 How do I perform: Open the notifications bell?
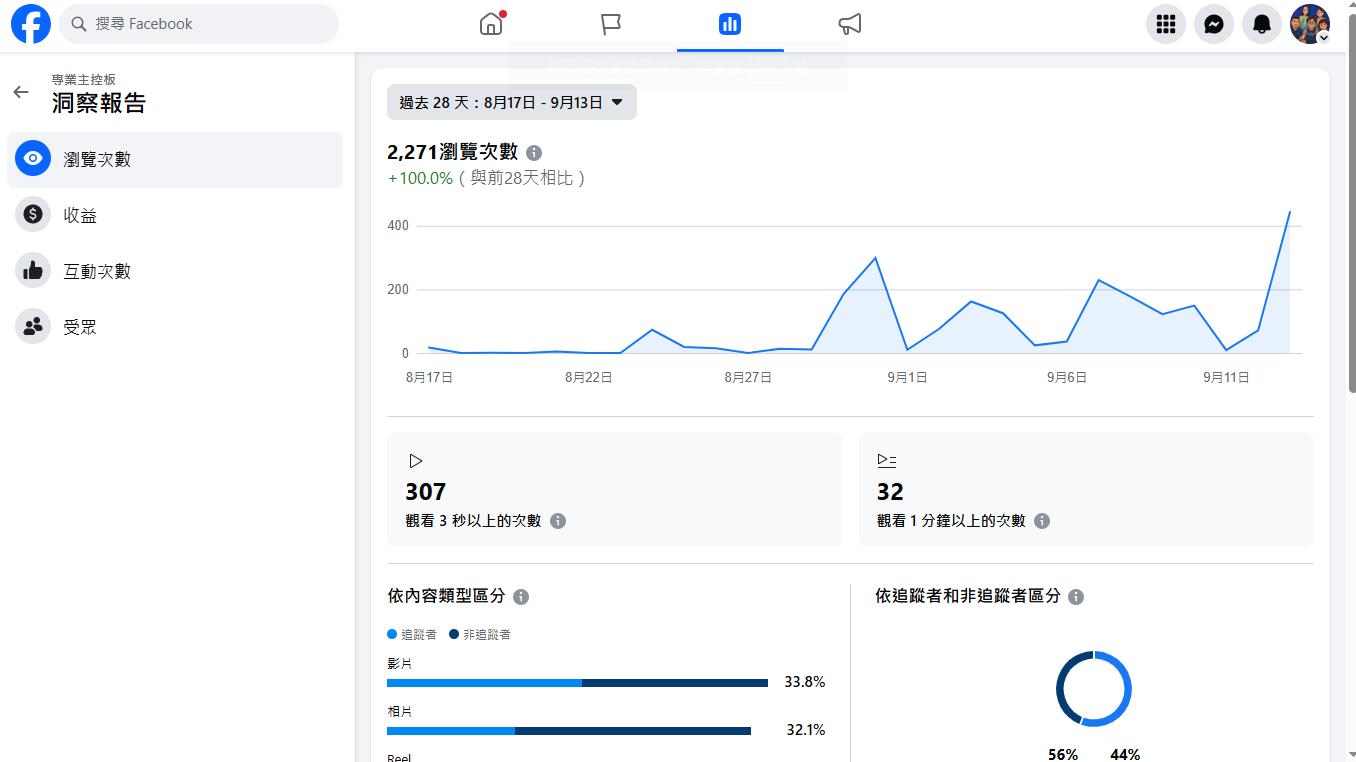(x=1261, y=24)
